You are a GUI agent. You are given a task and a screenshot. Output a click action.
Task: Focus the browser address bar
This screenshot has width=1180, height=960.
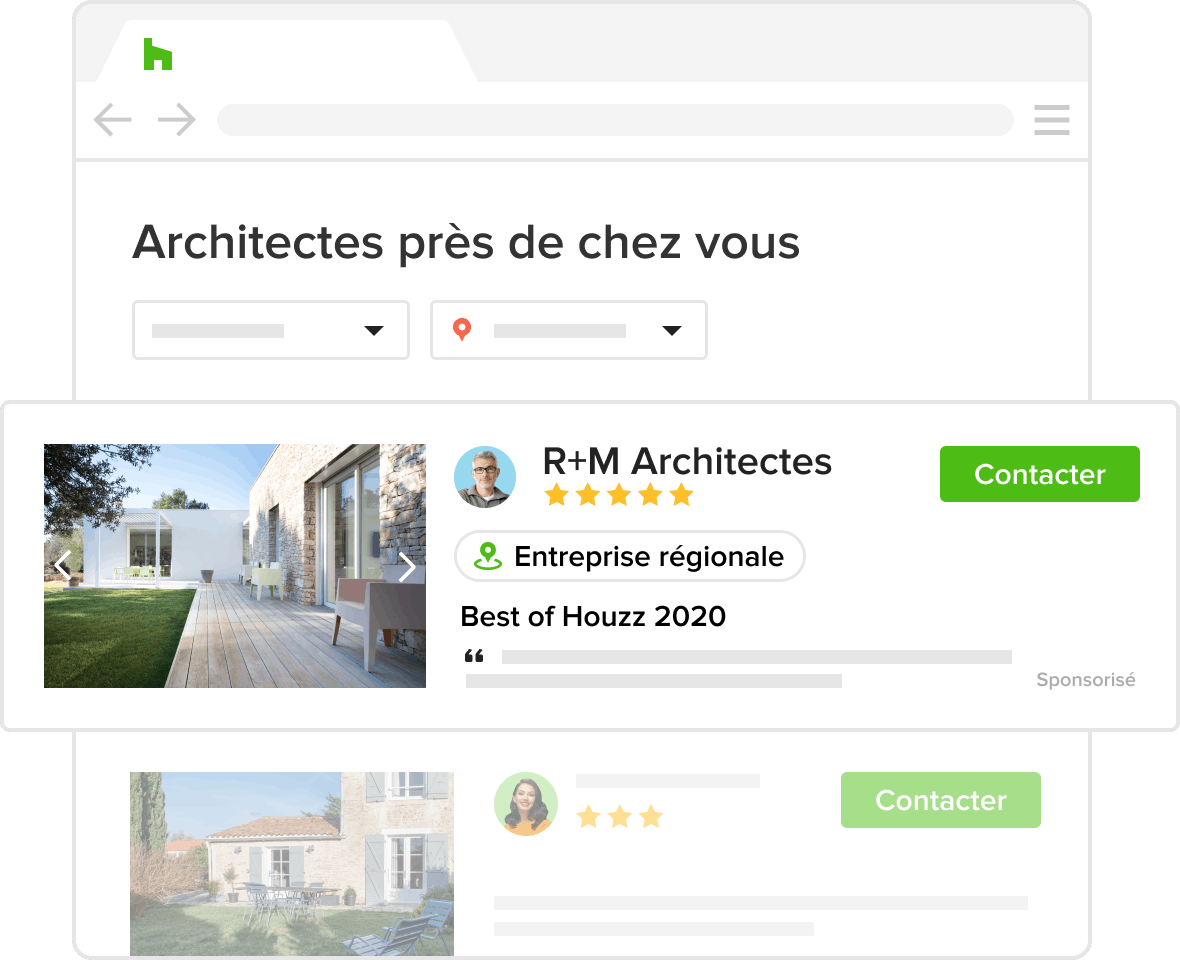pyautogui.click(x=615, y=120)
